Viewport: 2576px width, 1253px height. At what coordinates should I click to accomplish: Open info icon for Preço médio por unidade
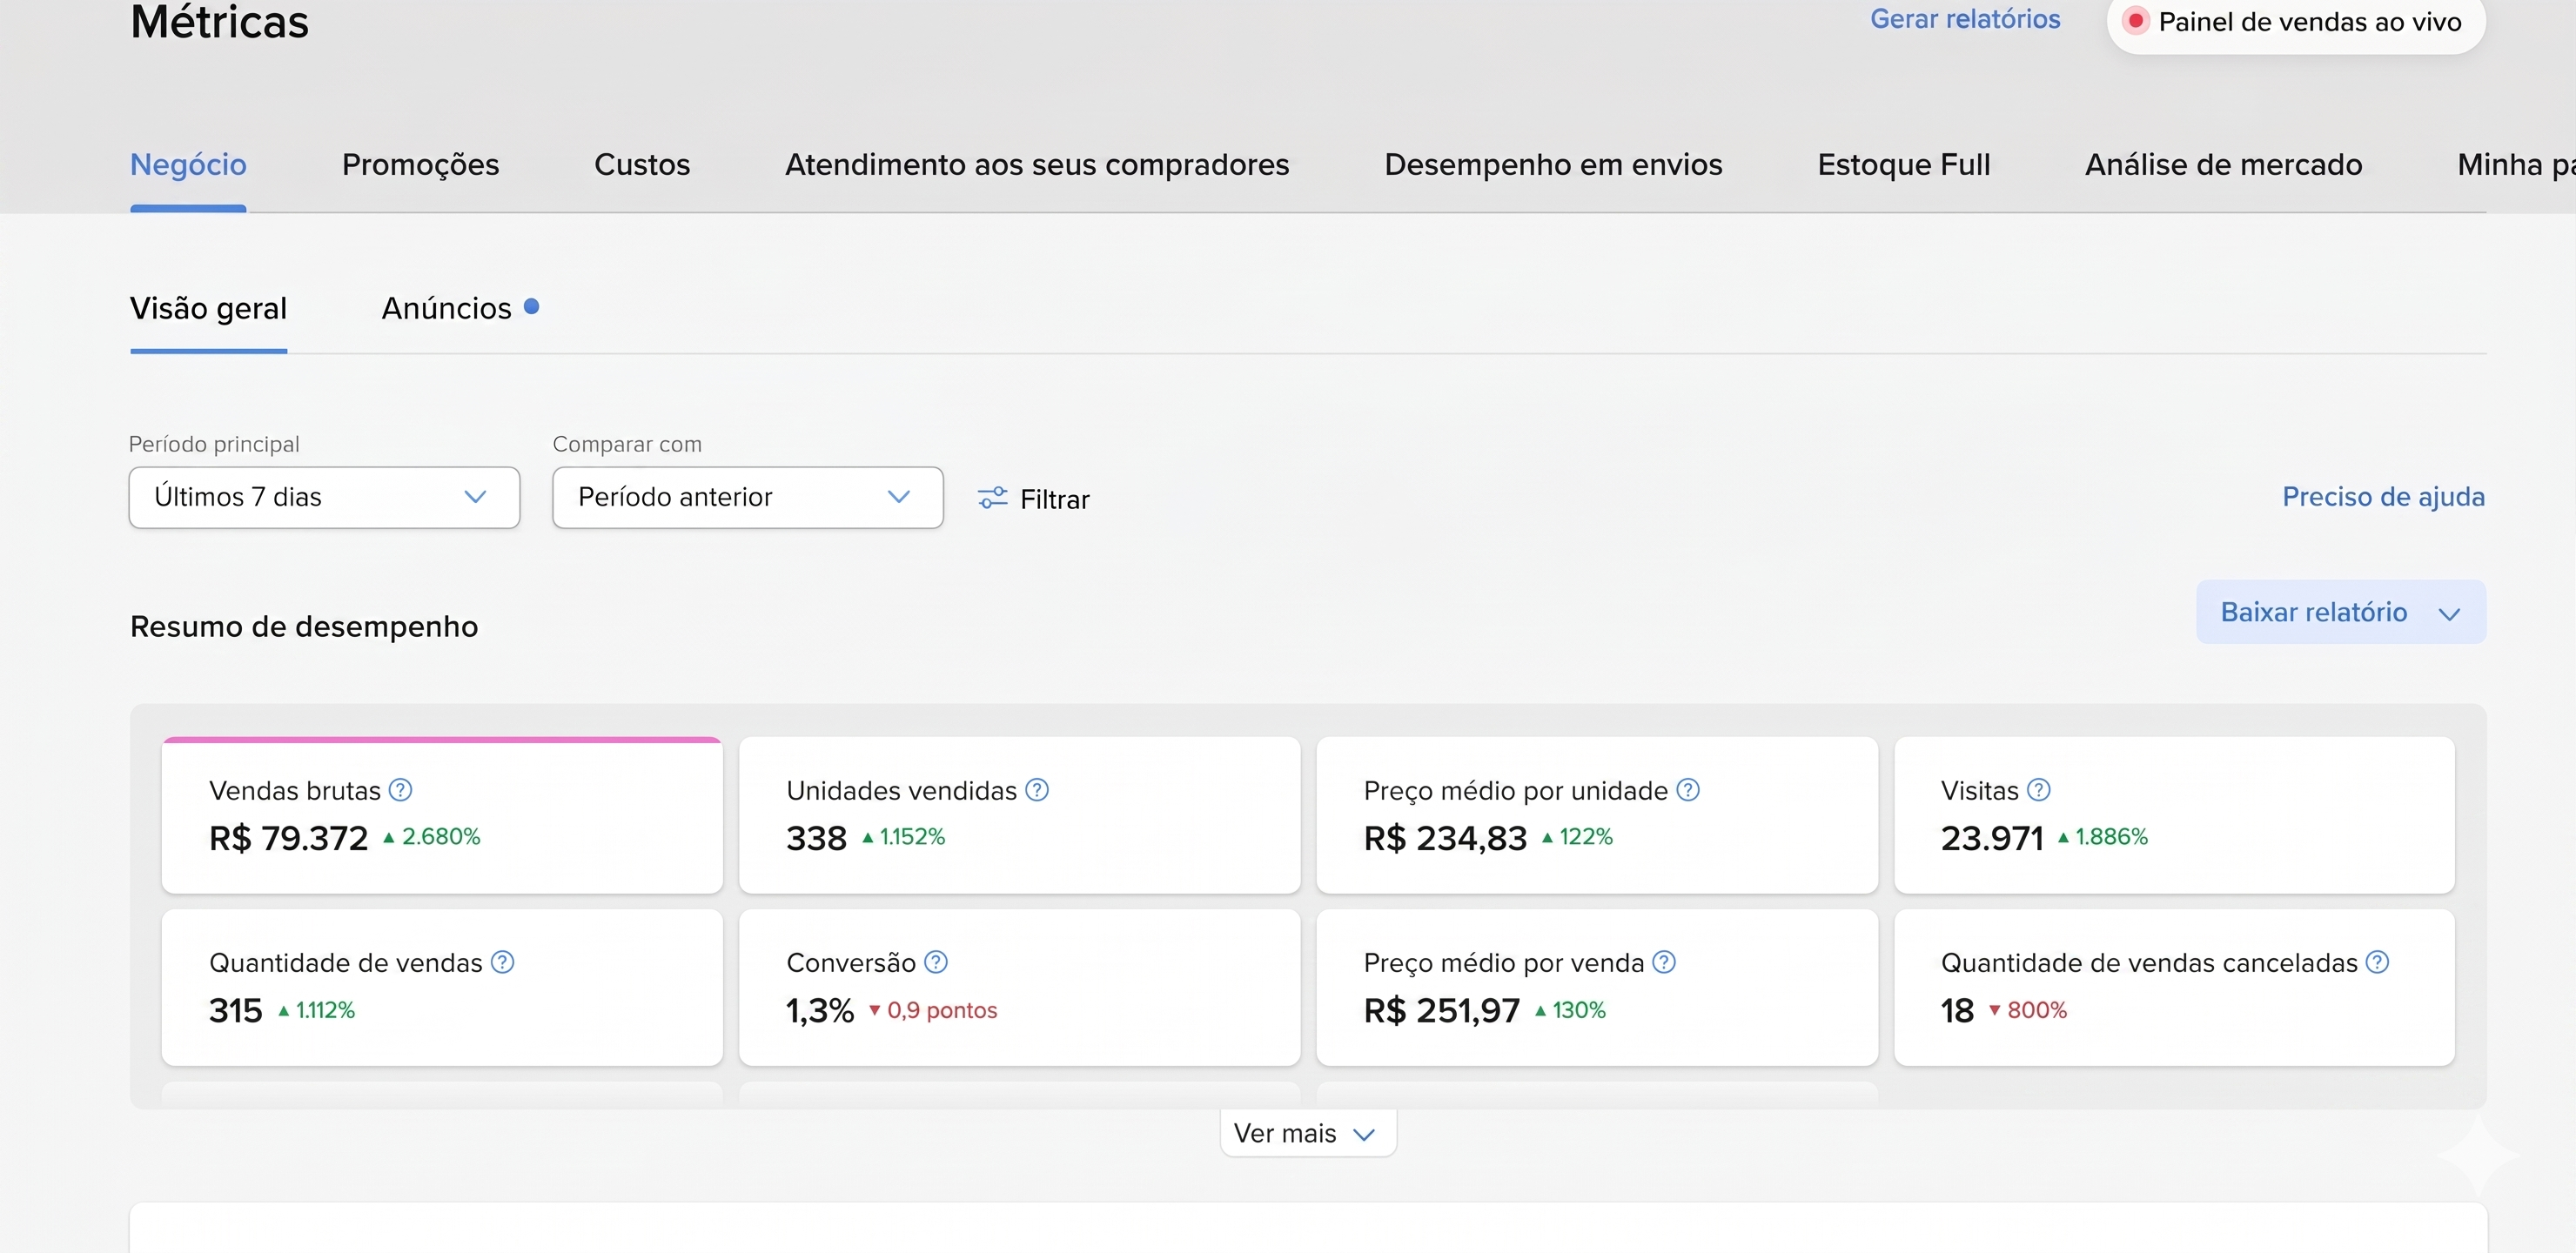[1688, 790]
